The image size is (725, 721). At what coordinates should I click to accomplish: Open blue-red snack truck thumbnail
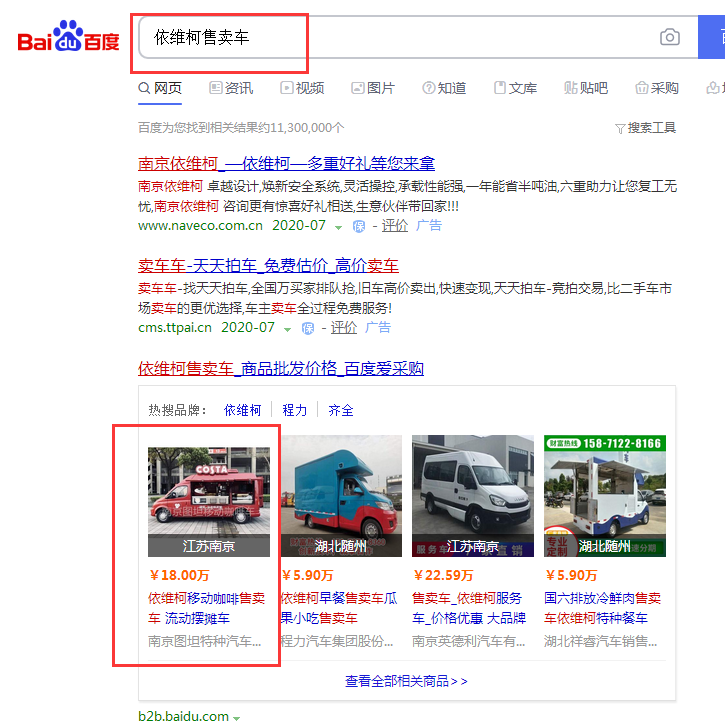pos(341,496)
